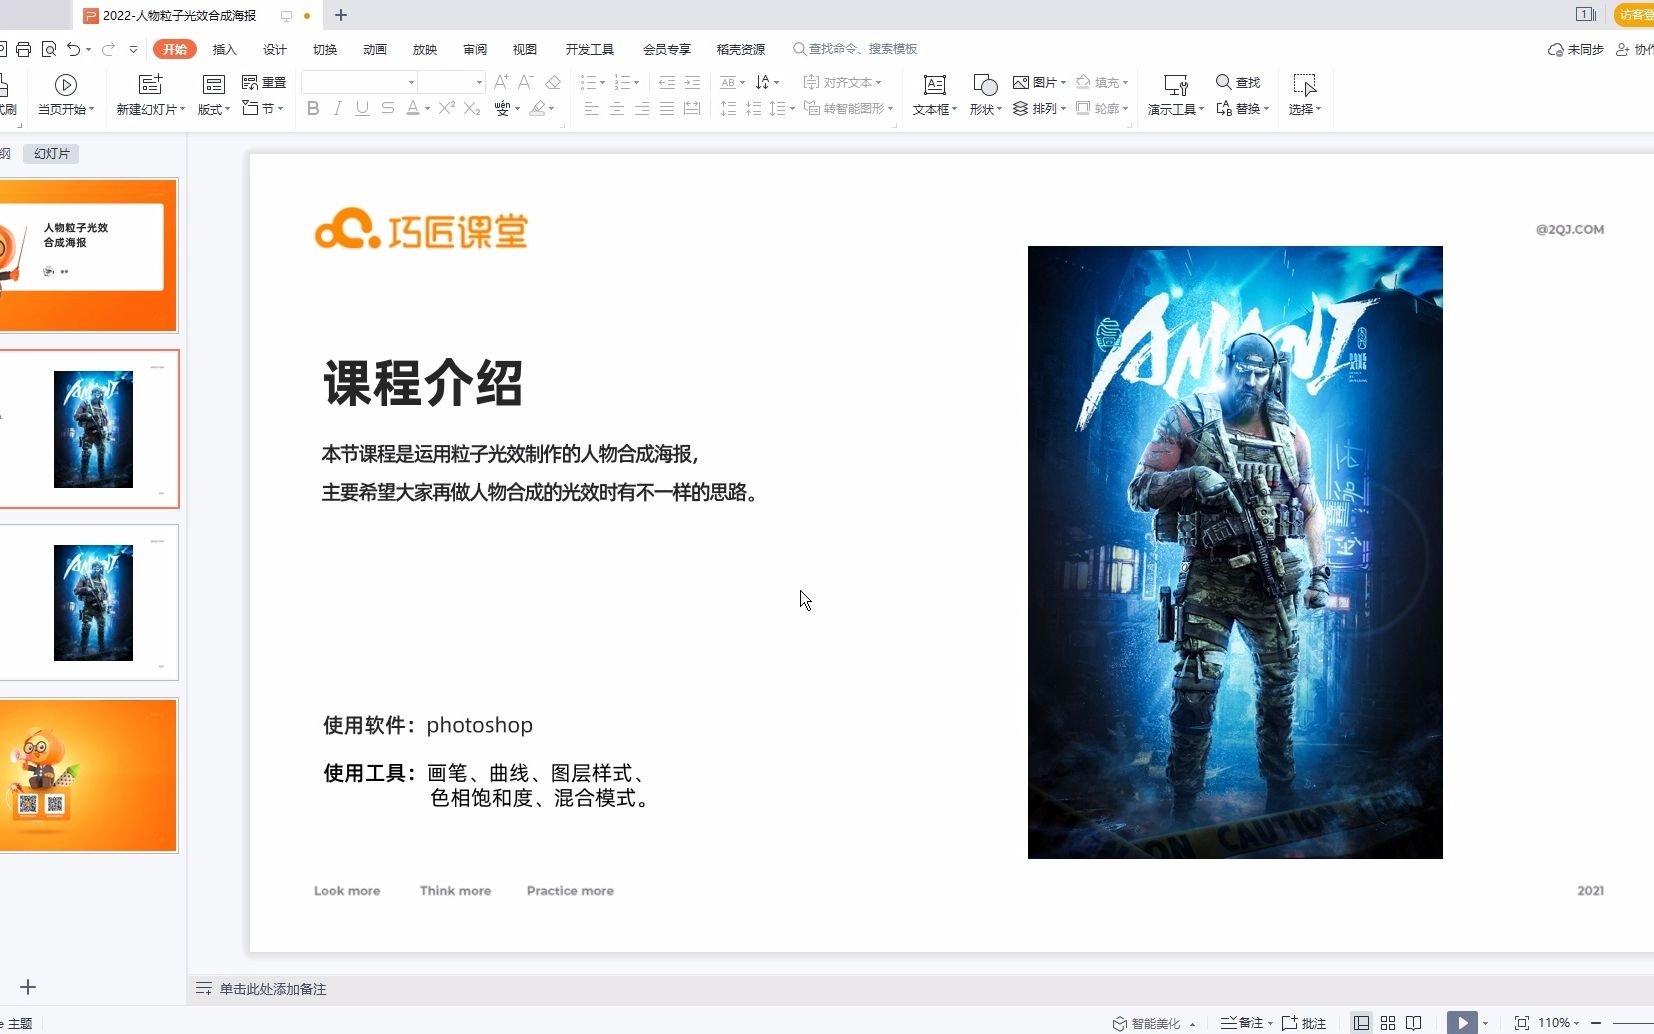Expand bullet list options dropdown

[603, 82]
